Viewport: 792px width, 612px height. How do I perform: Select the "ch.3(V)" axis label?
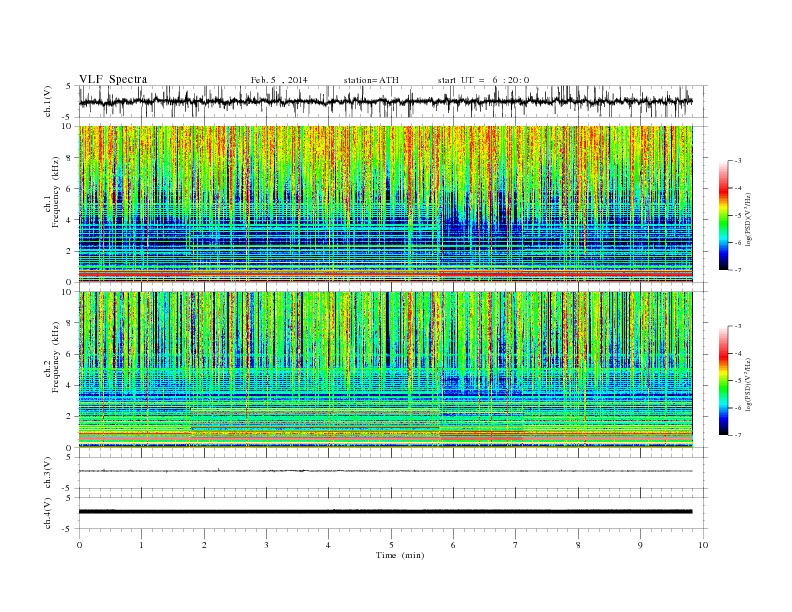tap(48, 473)
